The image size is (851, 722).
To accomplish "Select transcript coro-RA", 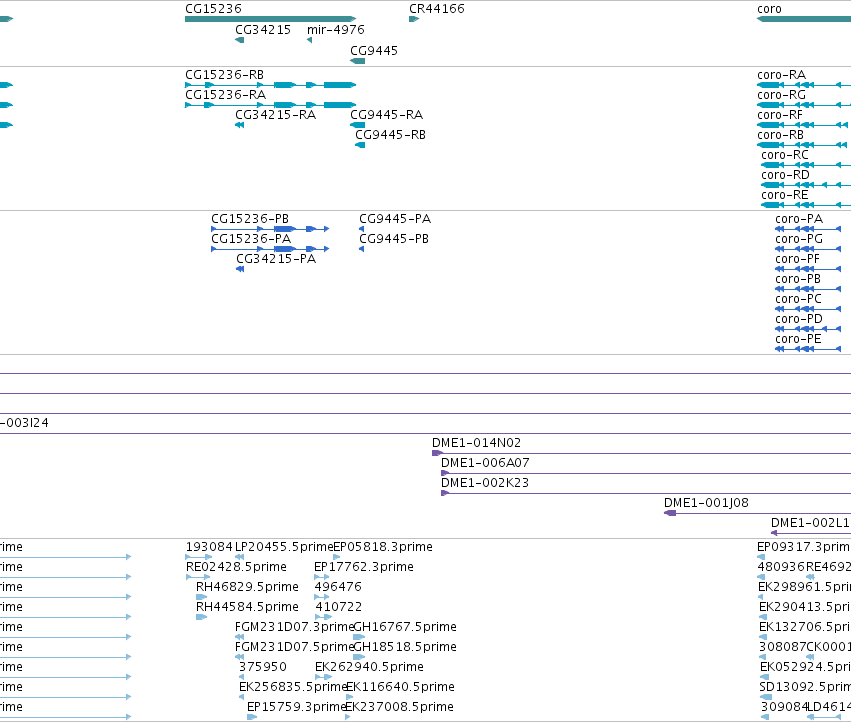I will (x=782, y=75).
